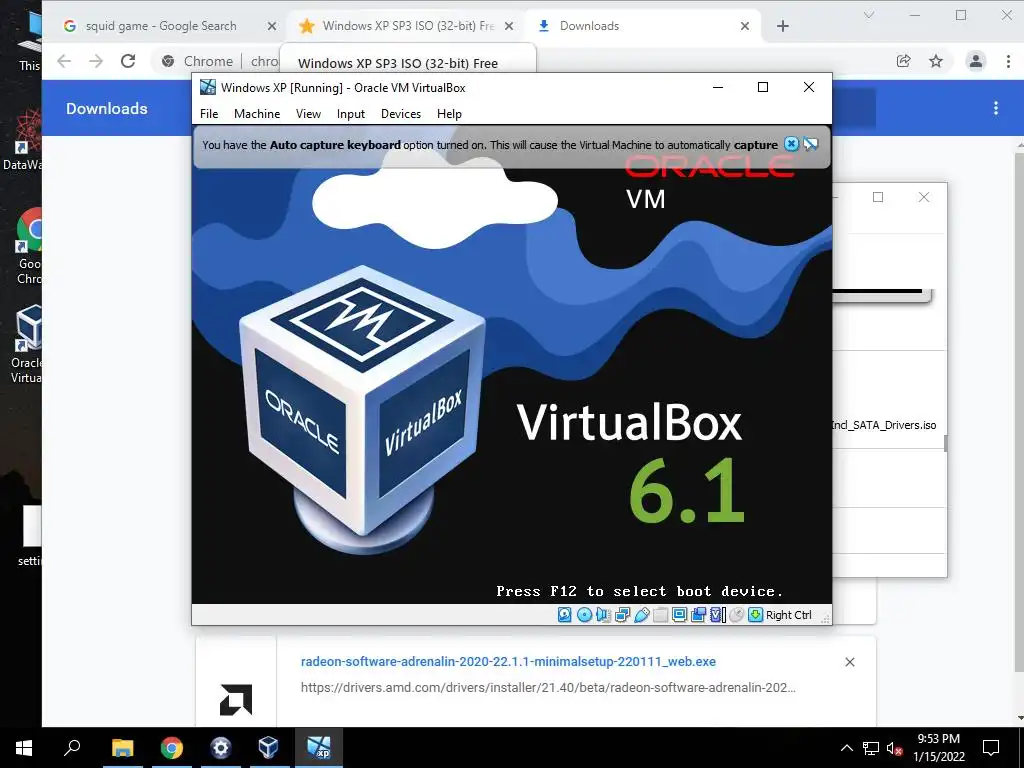
Task: Click the network tray icon
Action: pyautogui.click(x=871, y=748)
